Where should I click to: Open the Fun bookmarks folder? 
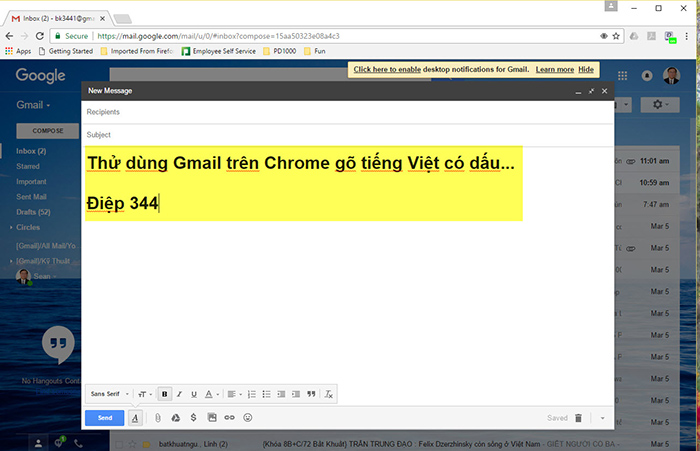tap(315, 51)
